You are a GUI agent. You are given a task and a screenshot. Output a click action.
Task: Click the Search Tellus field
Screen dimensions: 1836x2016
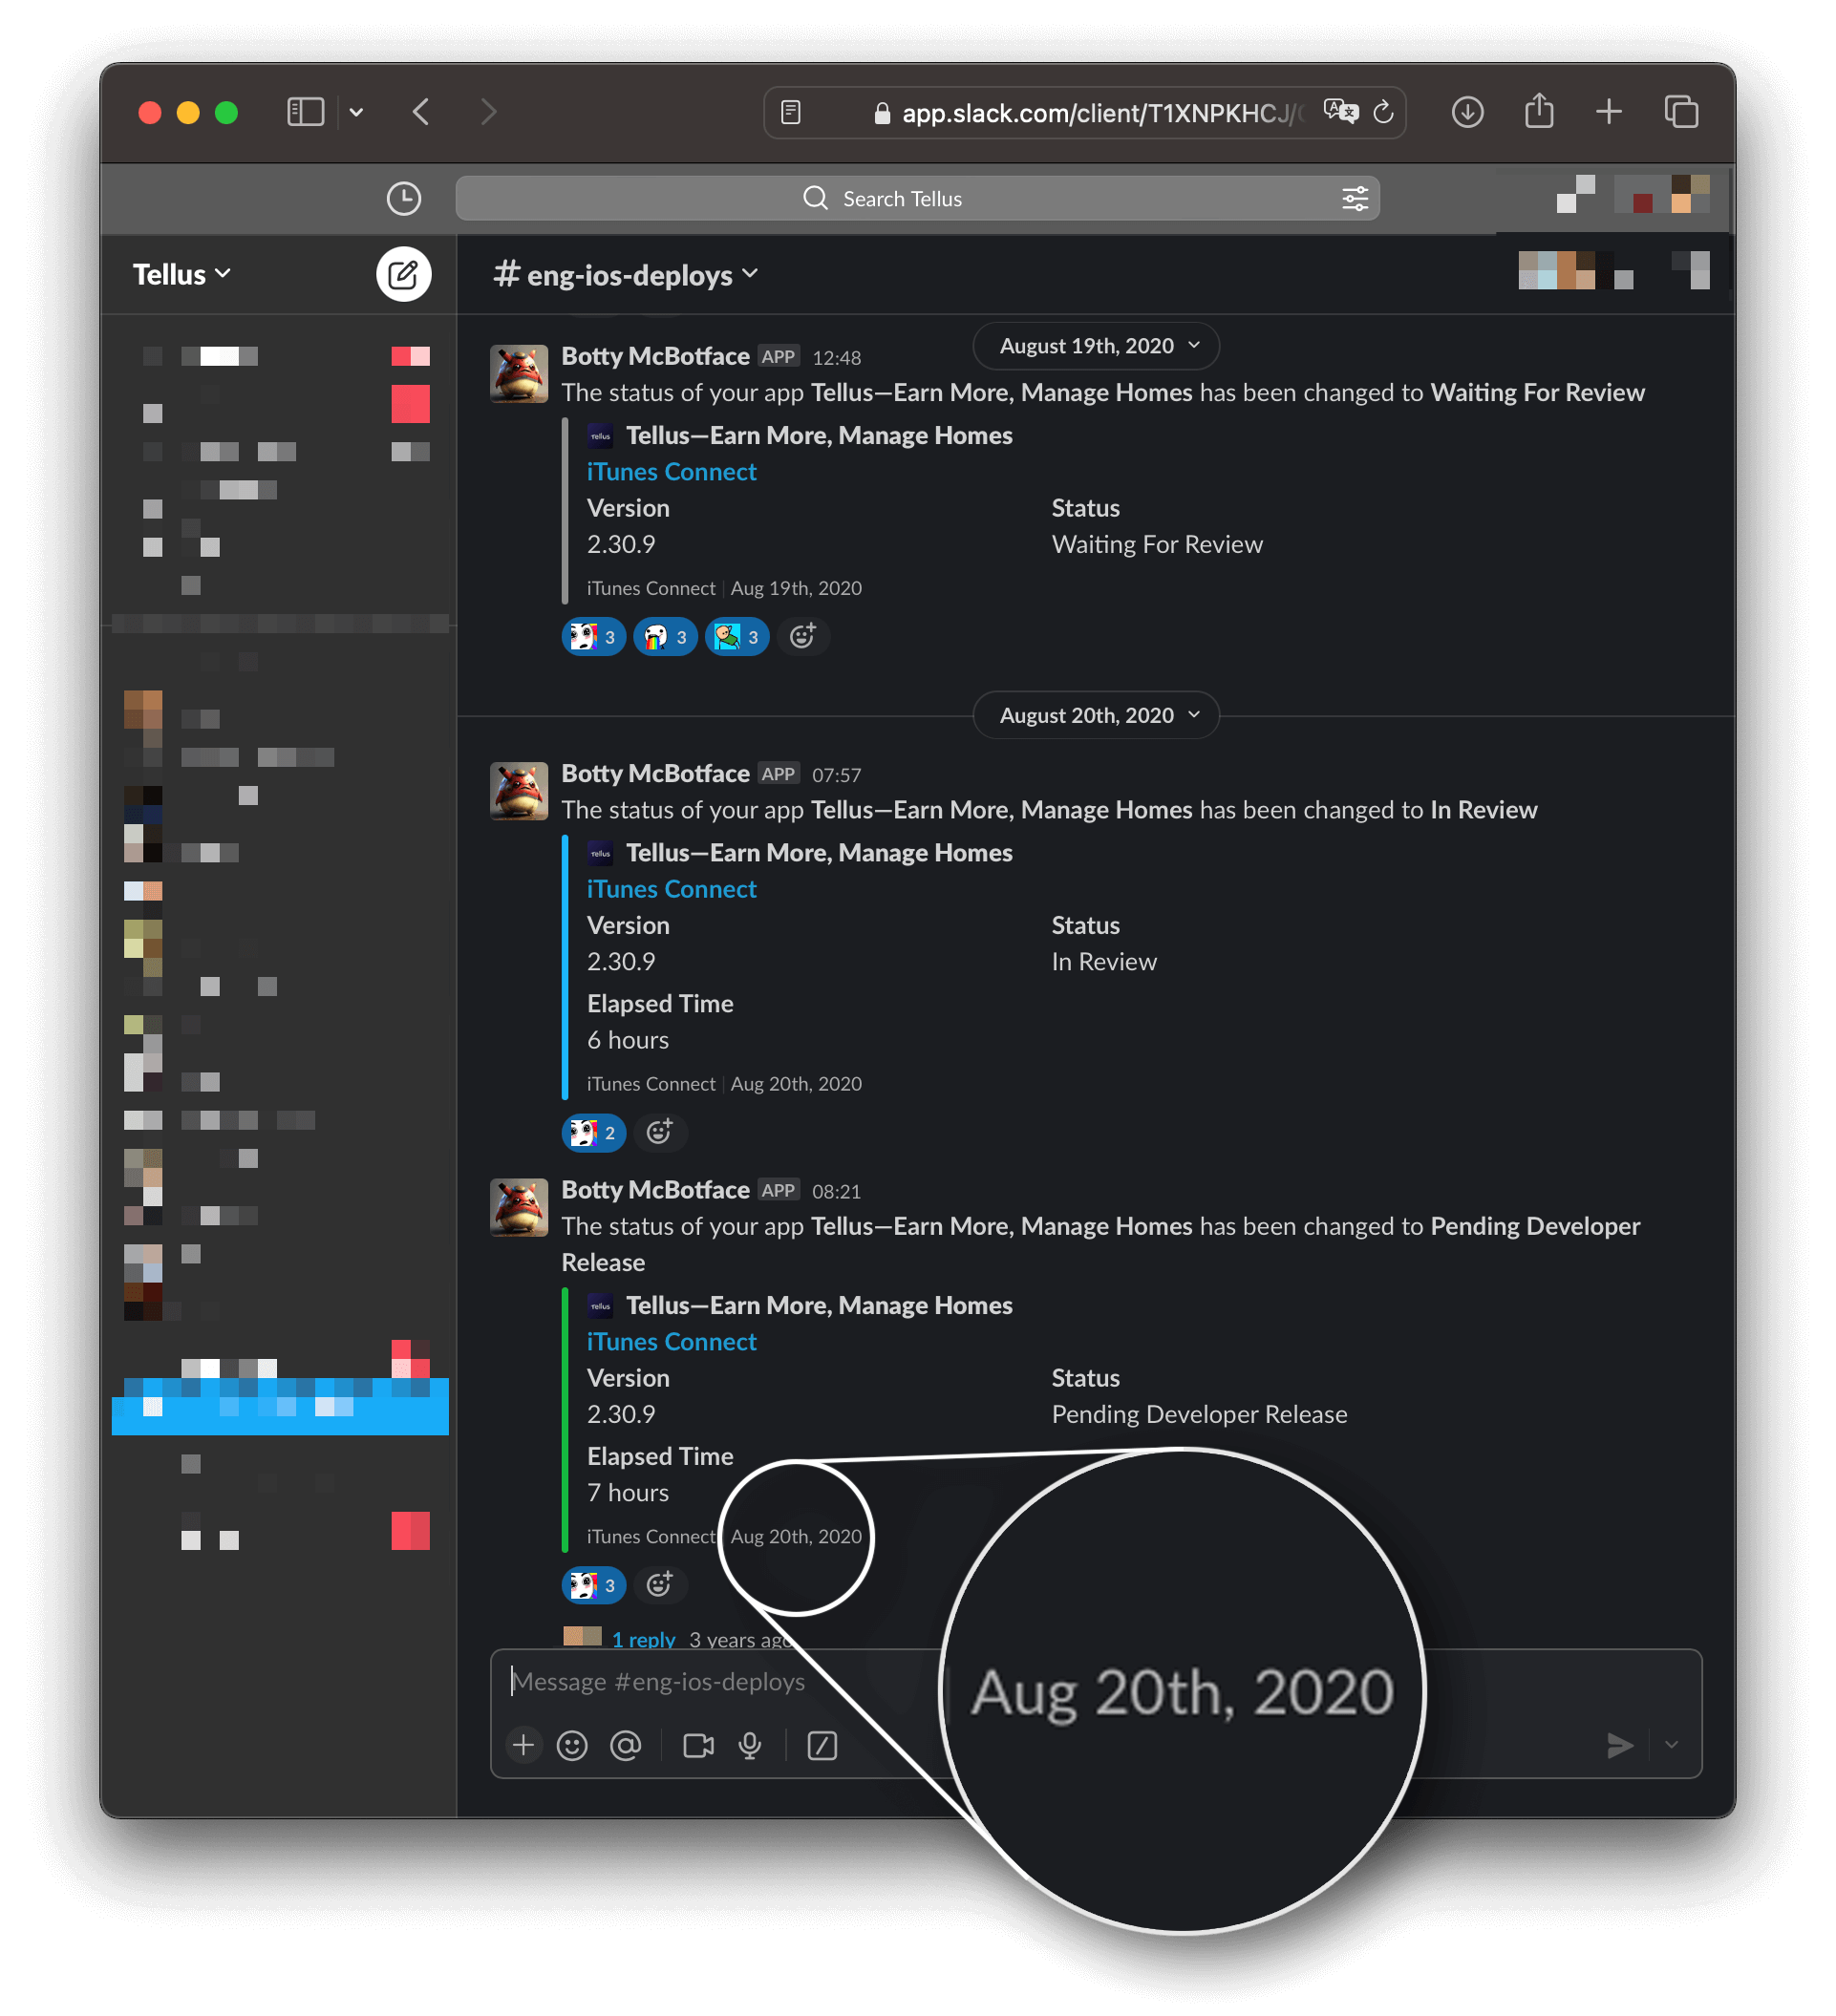[917, 199]
